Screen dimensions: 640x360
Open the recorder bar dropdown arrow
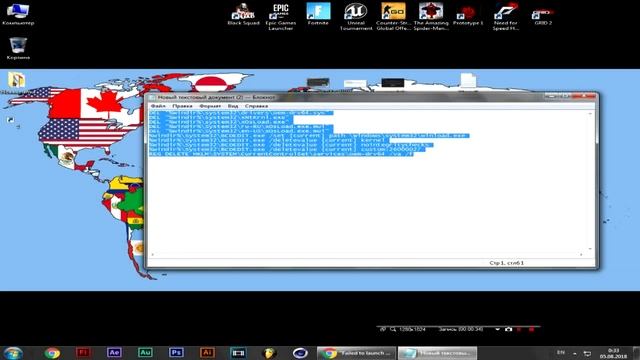pyautogui.click(x=498, y=329)
